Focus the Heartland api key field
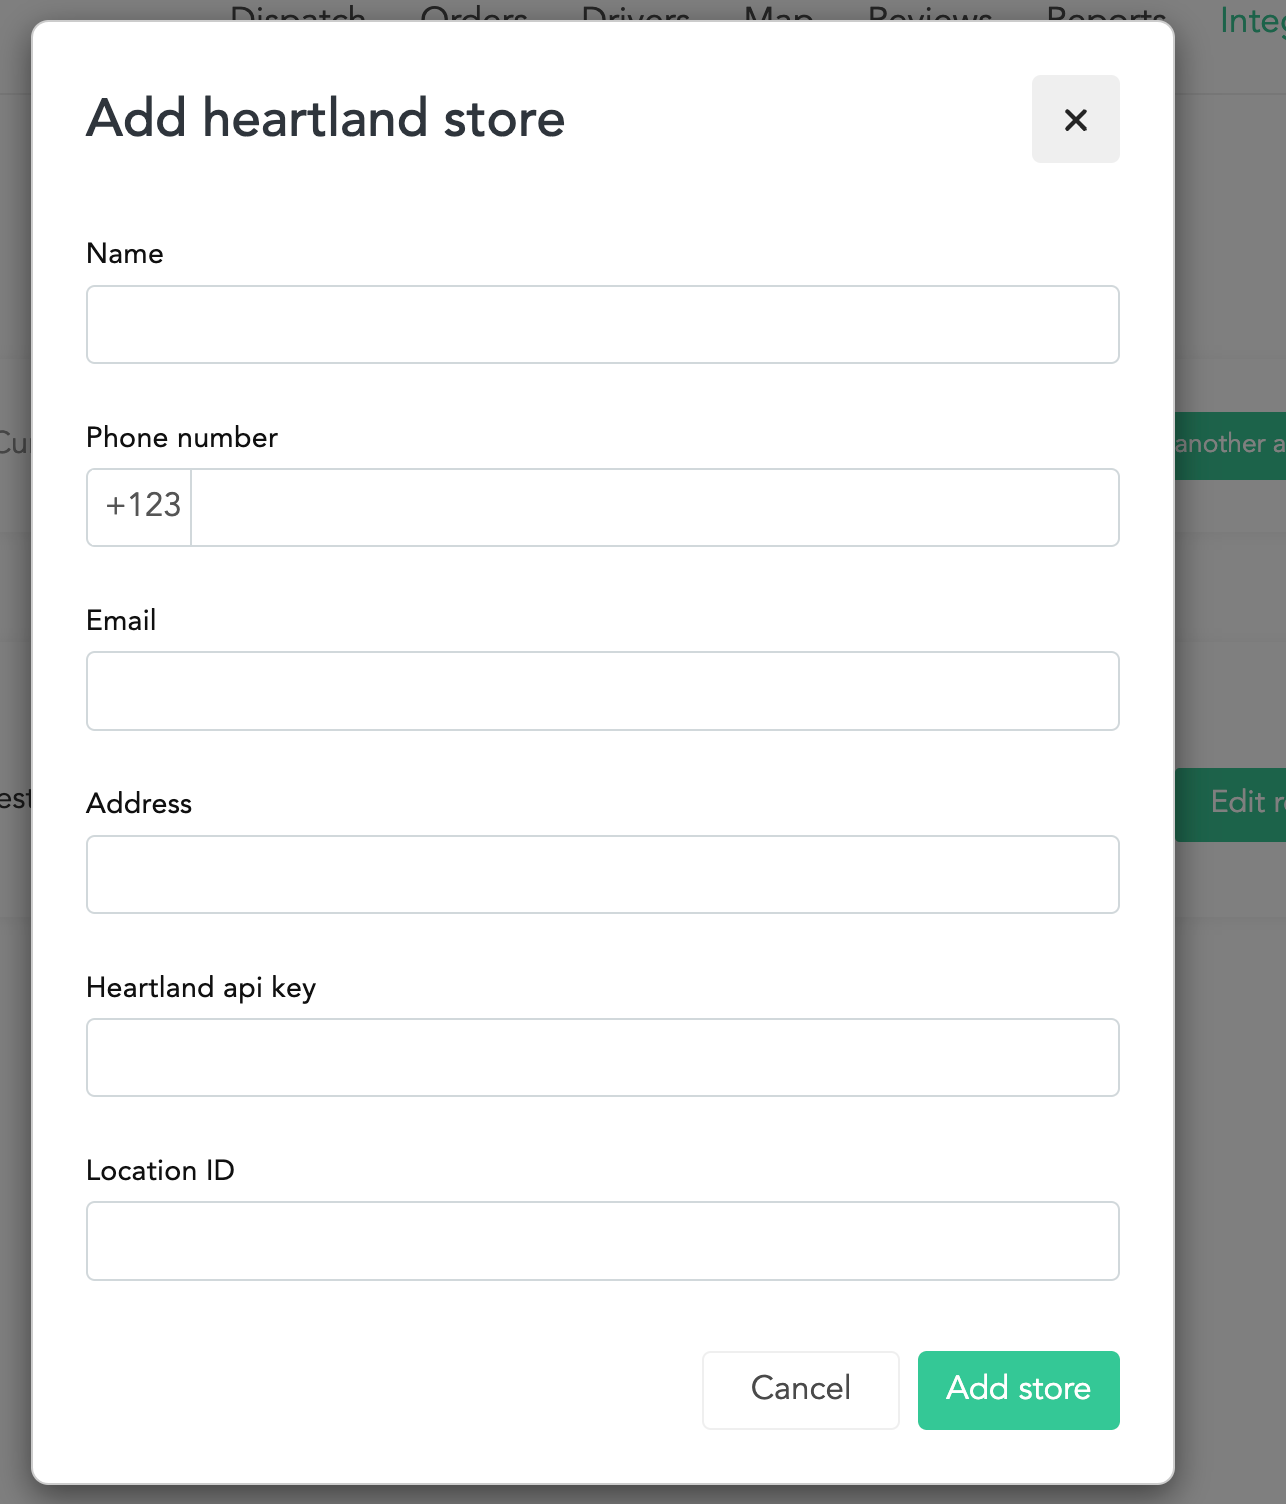Viewport: 1286px width, 1504px height. [603, 1057]
